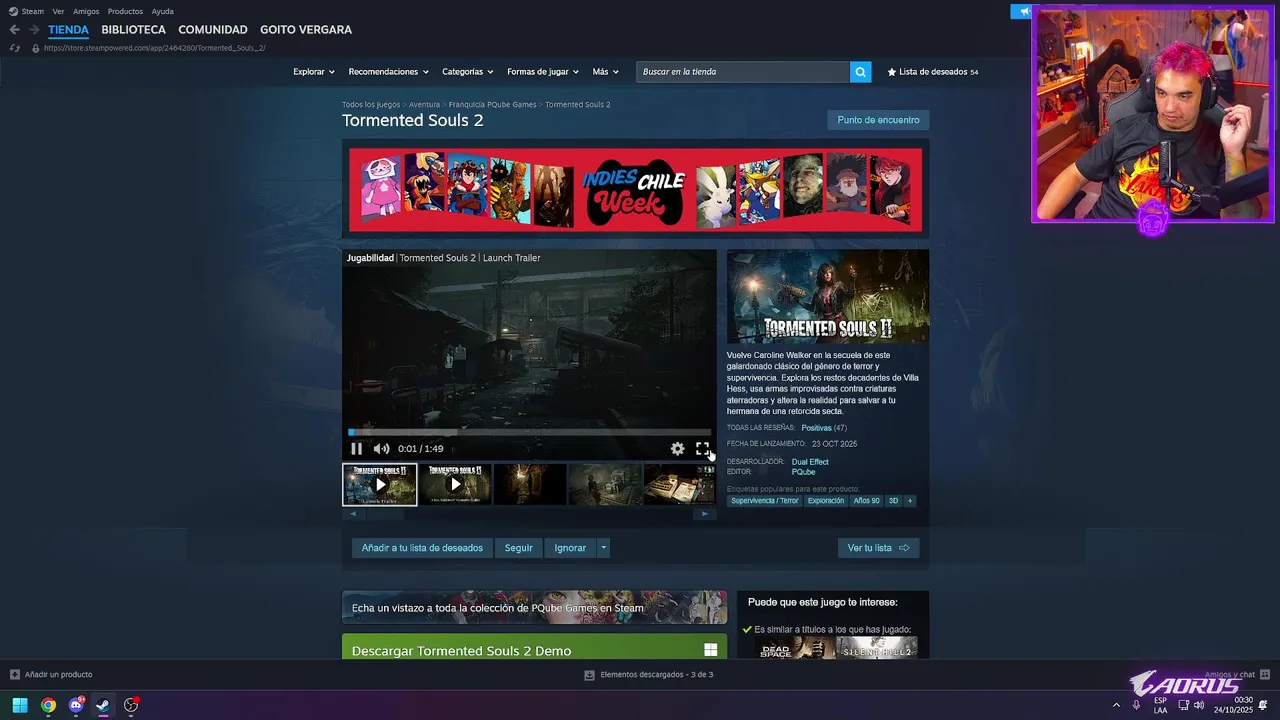
Task: Switch to the COMUNIDAD tab
Action: [213, 30]
